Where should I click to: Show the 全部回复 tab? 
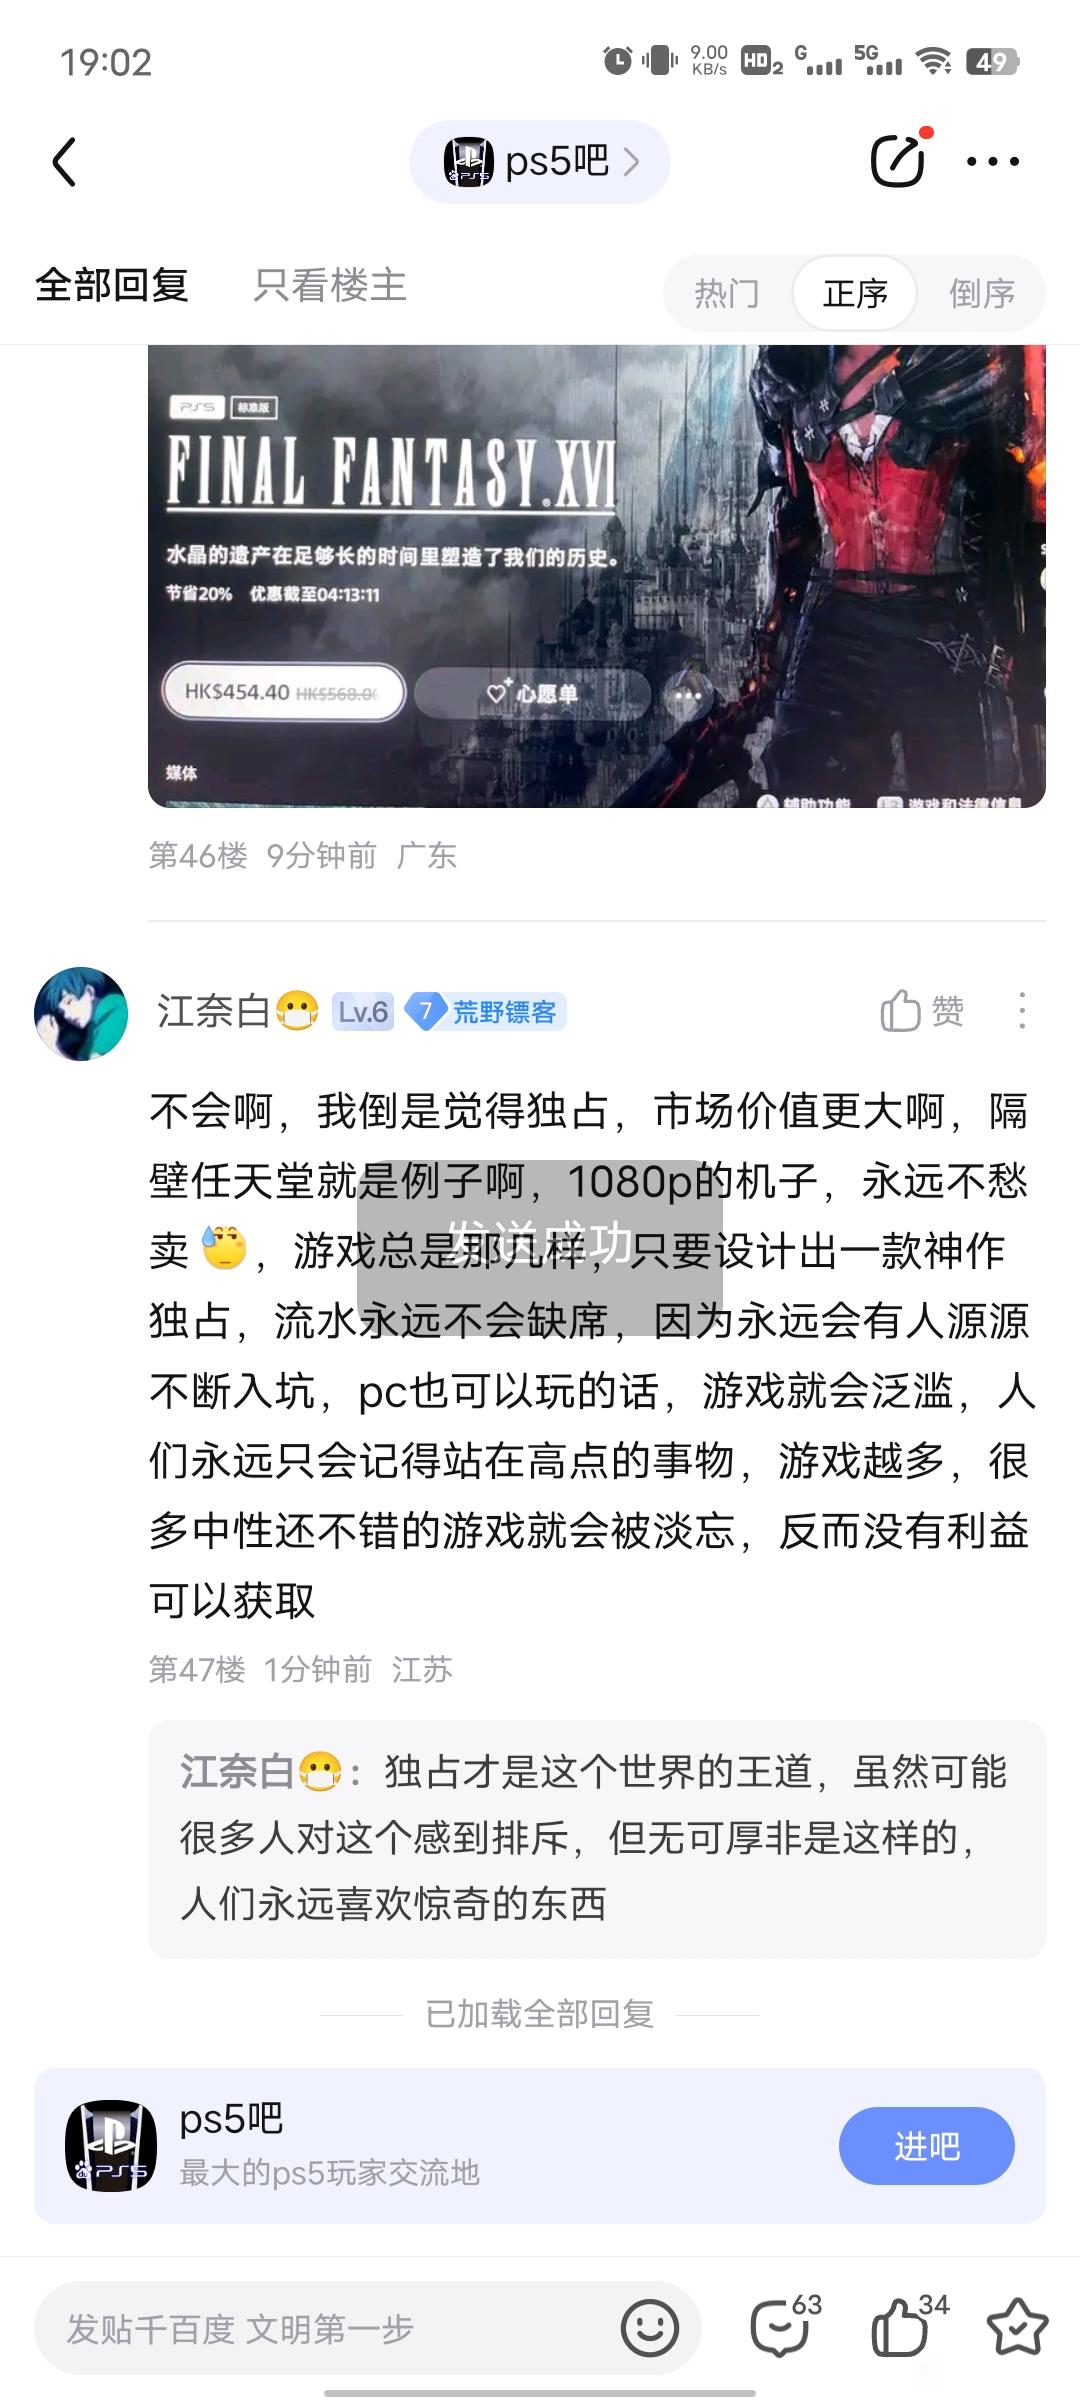[112, 285]
